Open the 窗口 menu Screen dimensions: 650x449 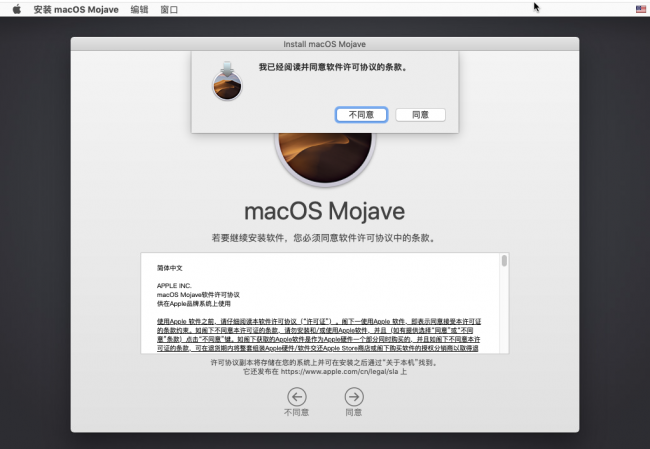click(x=169, y=9)
